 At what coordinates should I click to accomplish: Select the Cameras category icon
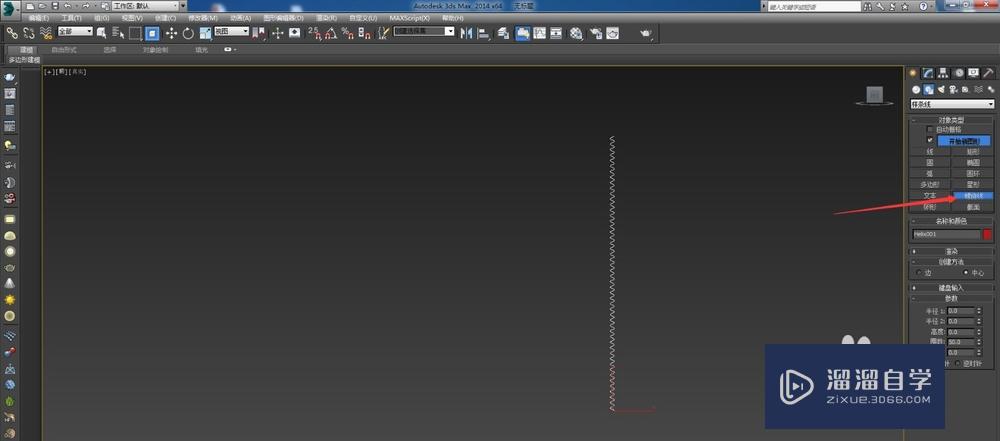coord(953,89)
